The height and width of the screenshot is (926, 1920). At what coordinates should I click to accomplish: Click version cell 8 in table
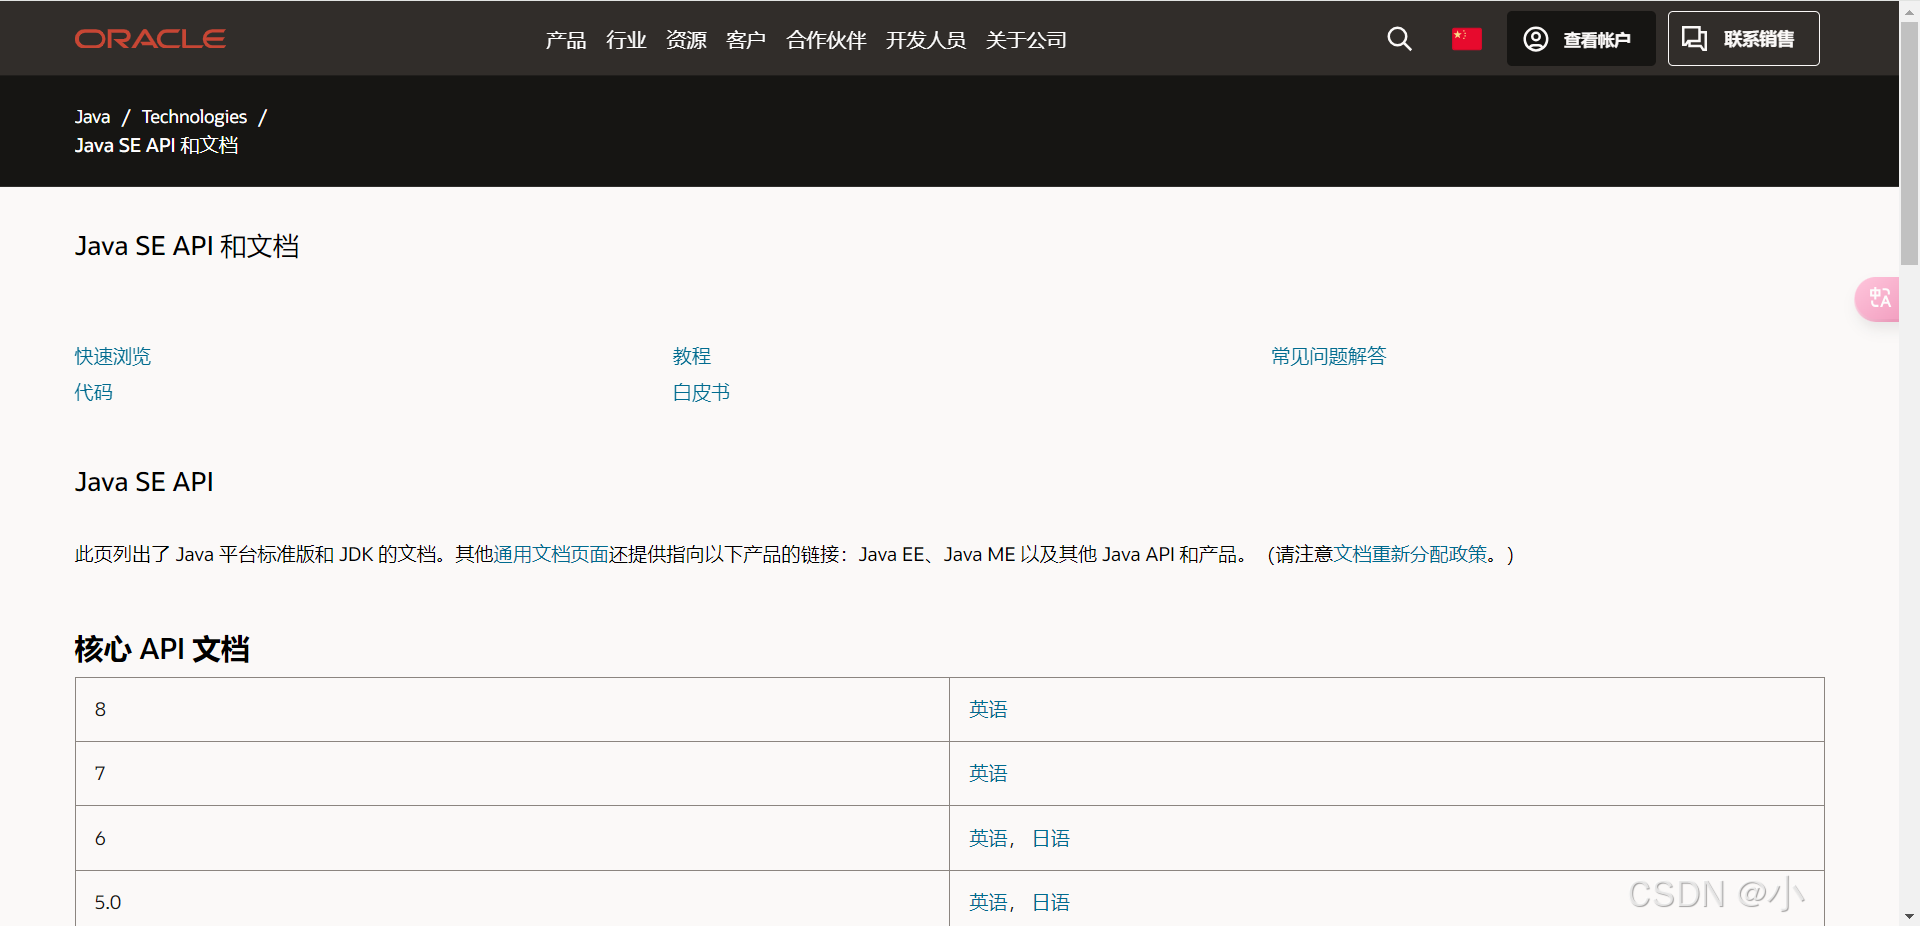pyautogui.click(x=512, y=709)
